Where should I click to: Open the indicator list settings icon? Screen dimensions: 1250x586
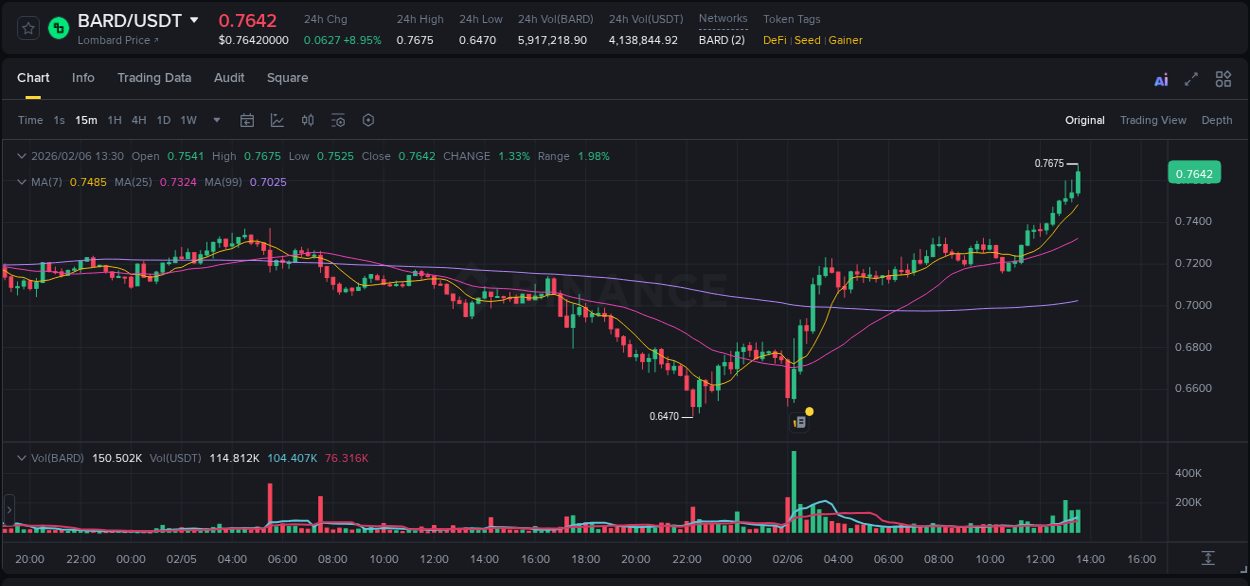click(338, 120)
